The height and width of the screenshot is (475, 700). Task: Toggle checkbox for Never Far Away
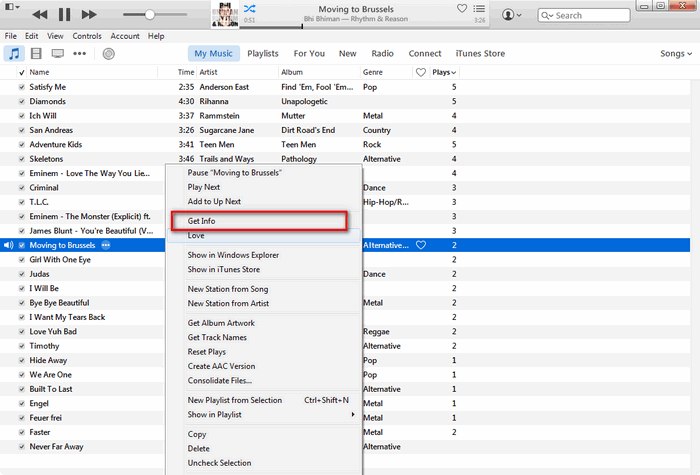coord(21,447)
